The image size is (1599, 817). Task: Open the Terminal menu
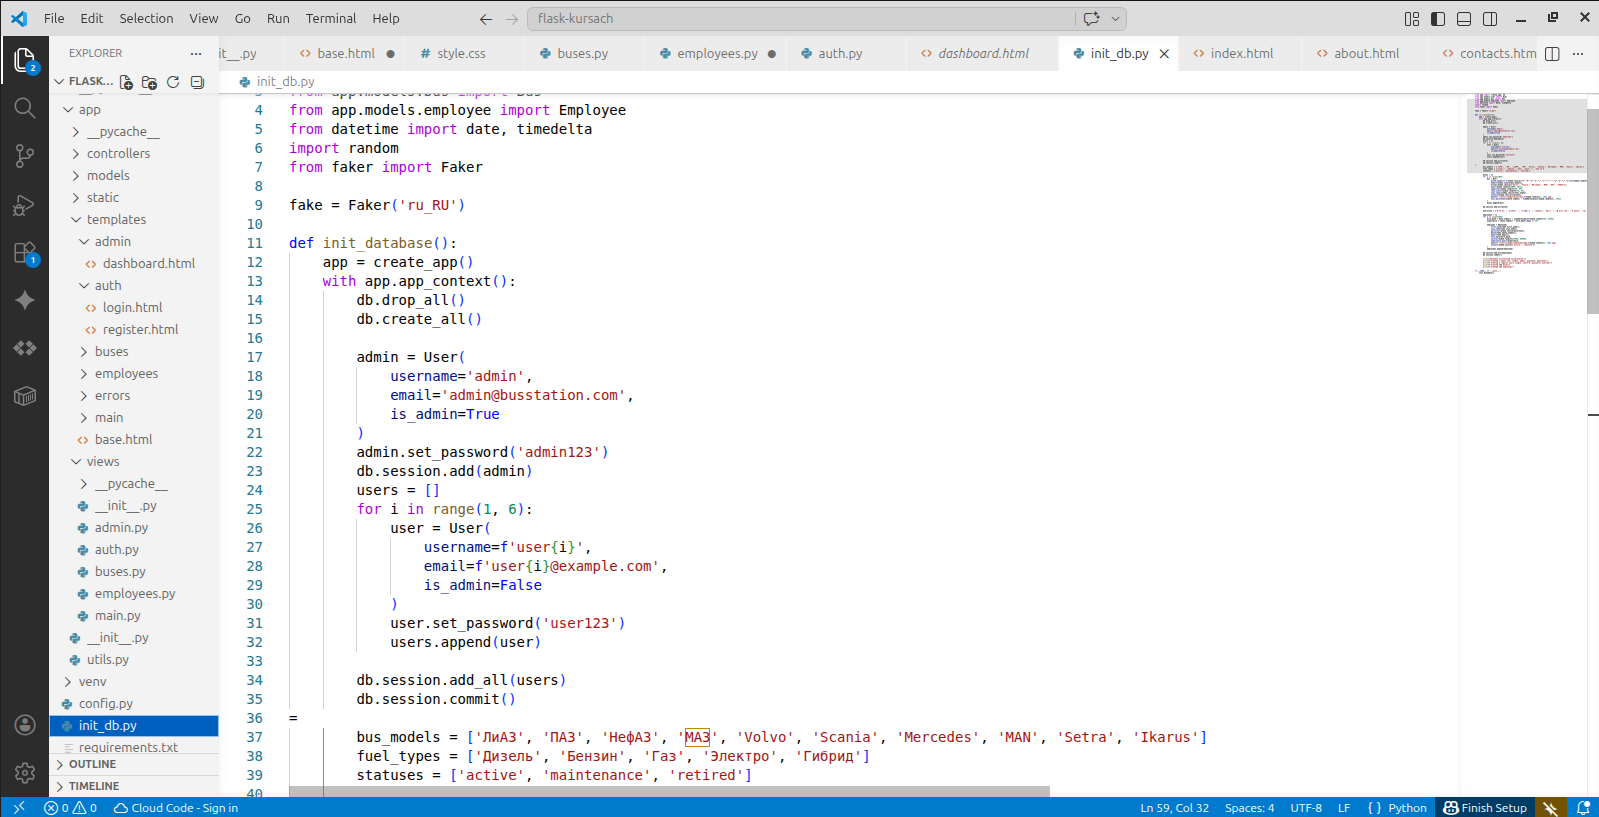[x=330, y=18]
